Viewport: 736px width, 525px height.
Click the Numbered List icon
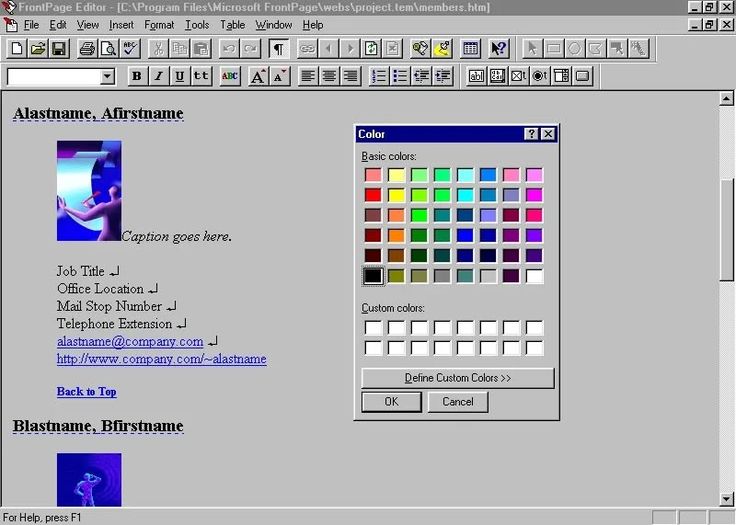[378, 76]
